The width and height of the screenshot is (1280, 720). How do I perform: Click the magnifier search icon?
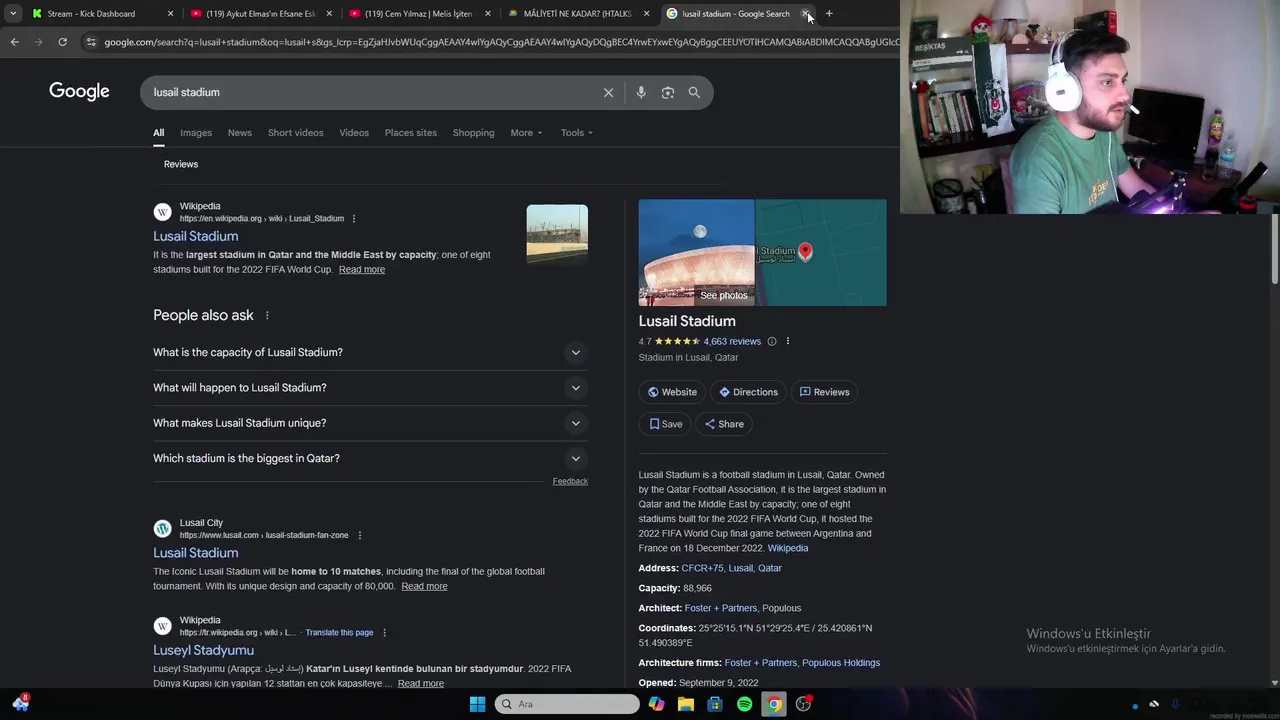click(x=694, y=92)
